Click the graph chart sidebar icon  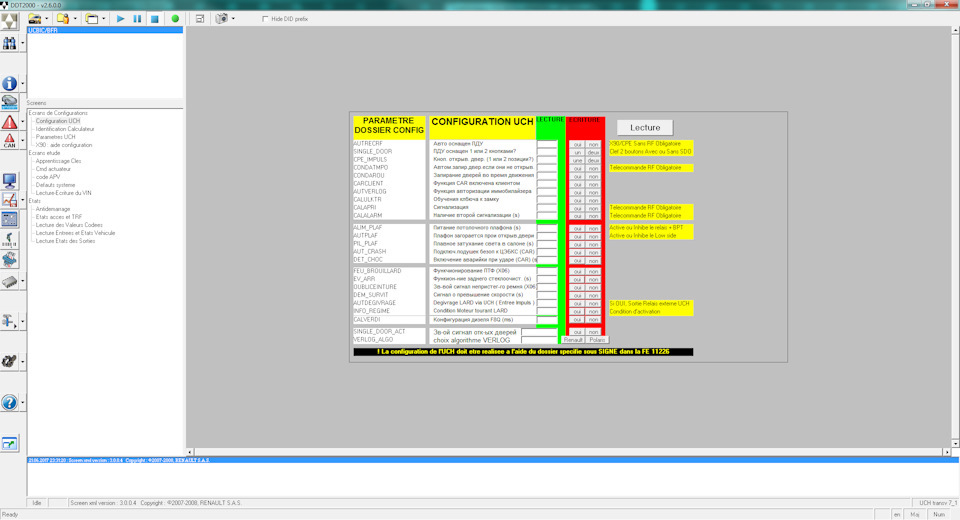tap(9, 200)
